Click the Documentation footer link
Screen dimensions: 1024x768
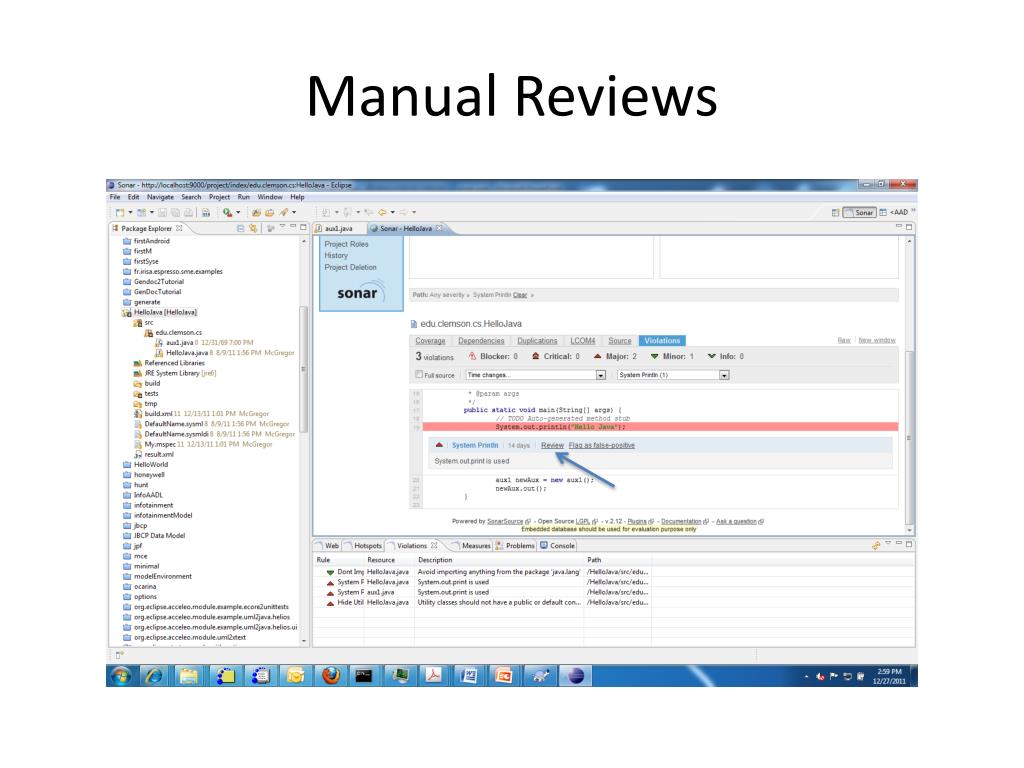[x=681, y=521]
